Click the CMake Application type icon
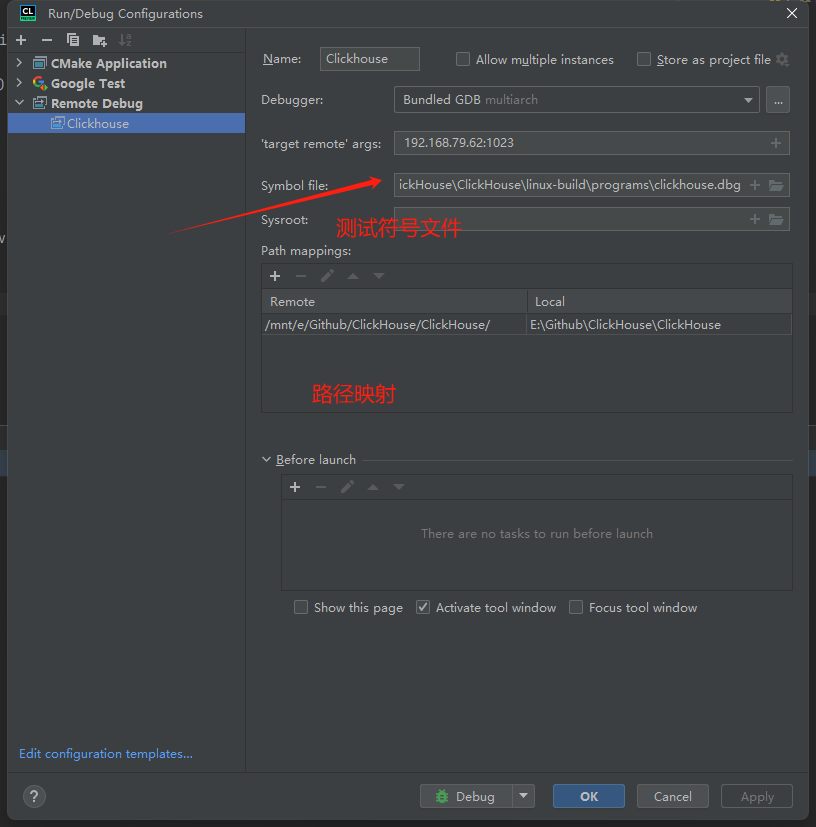Image resolution: width=816 pixels, height=827 pixels. coord(40,63)
